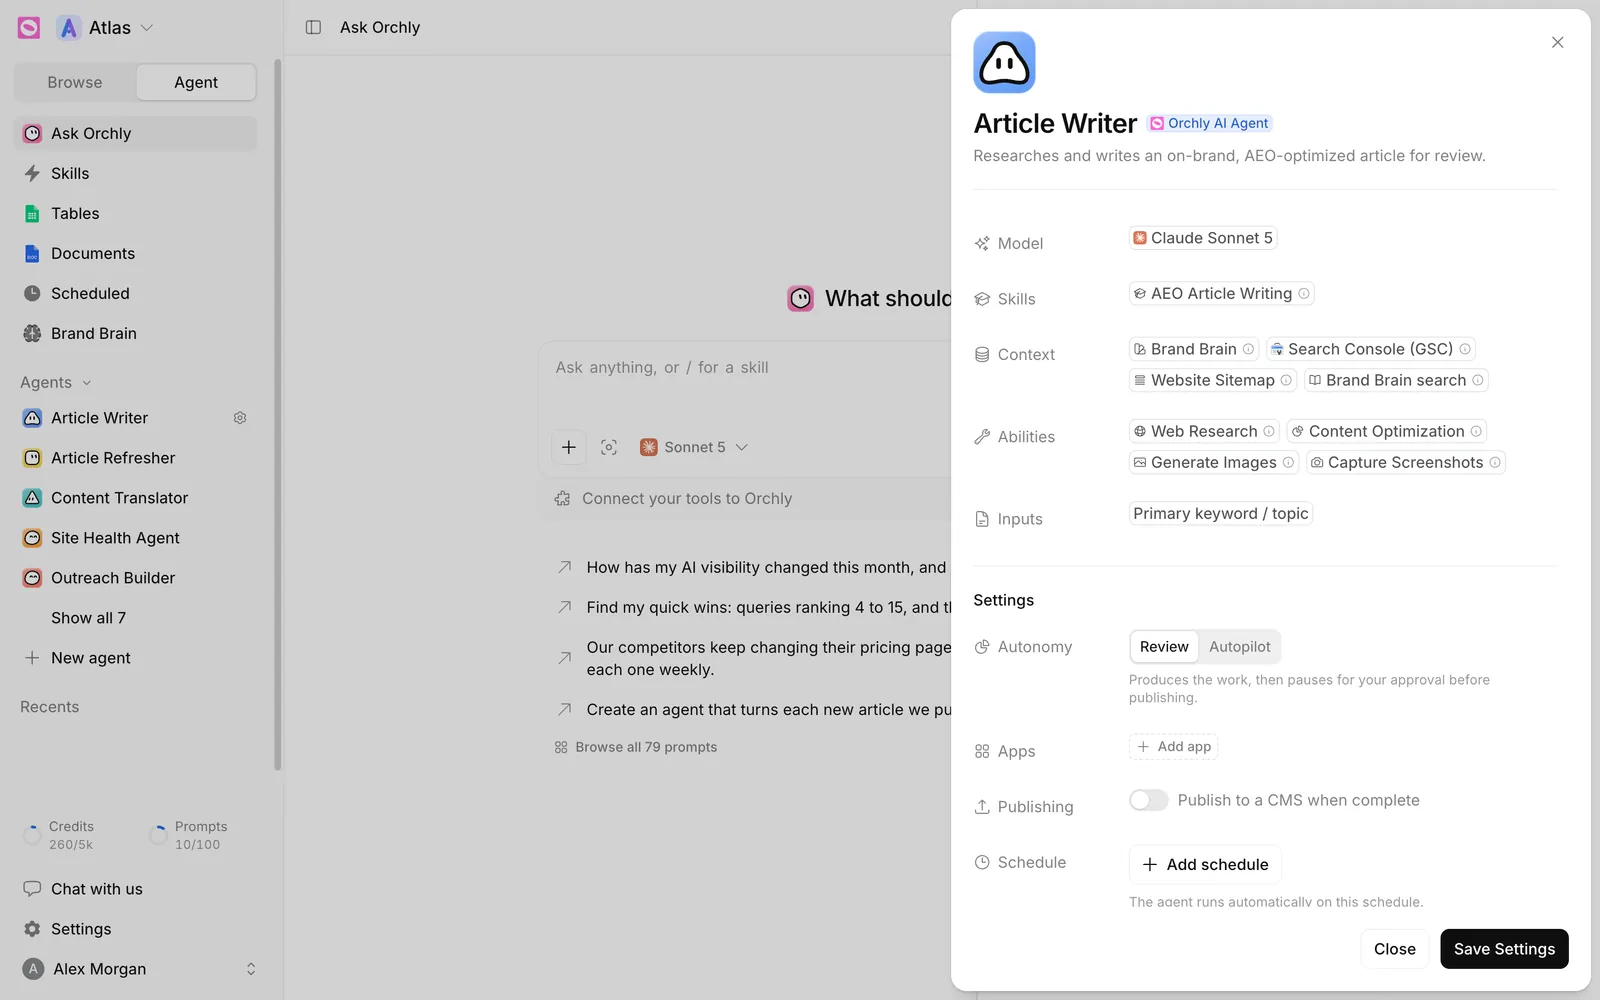Image resolution: width=1600 pixels, height=1000 pixels.
Task: Click the info icon beside Search Console (GSC)
Action: (x=1465, y=349)
